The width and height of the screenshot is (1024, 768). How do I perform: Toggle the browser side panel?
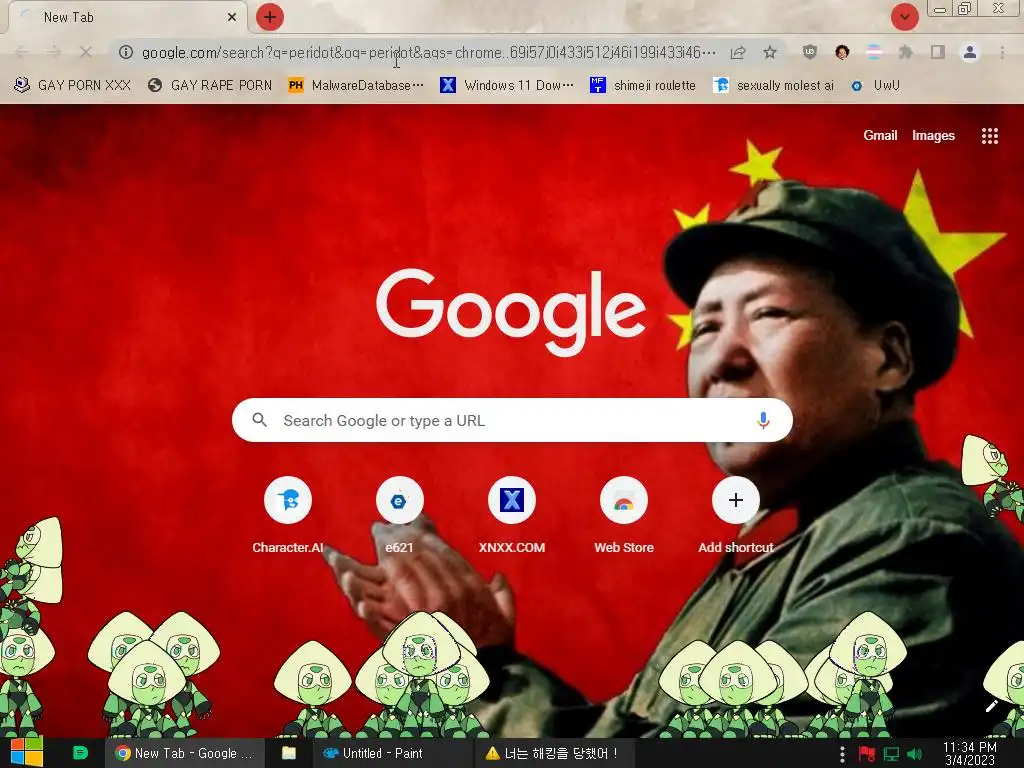[x=938, y=52]
